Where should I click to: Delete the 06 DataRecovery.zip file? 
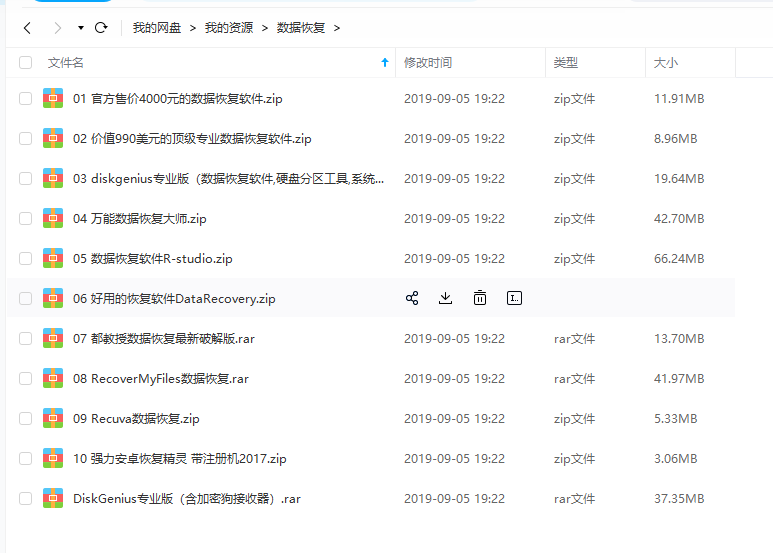click(x=480, y=298)
